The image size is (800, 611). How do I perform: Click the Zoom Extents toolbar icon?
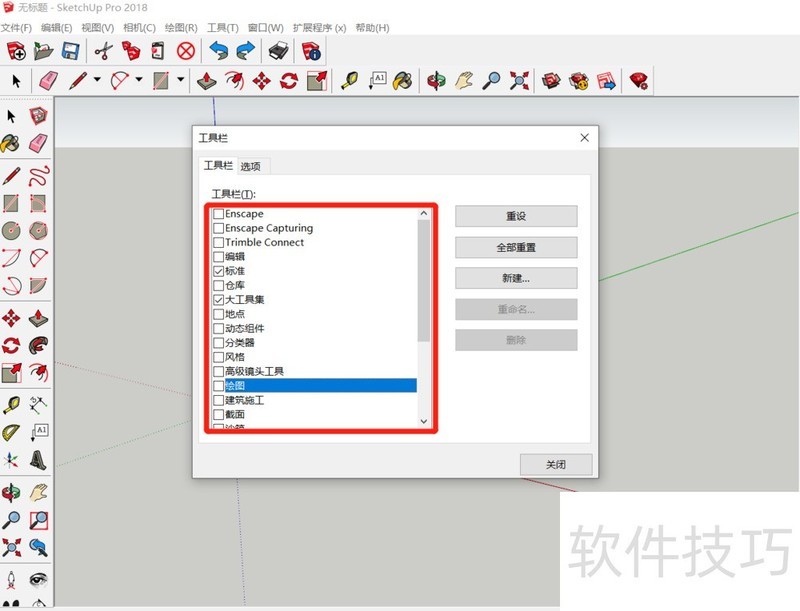coord(520,80)
